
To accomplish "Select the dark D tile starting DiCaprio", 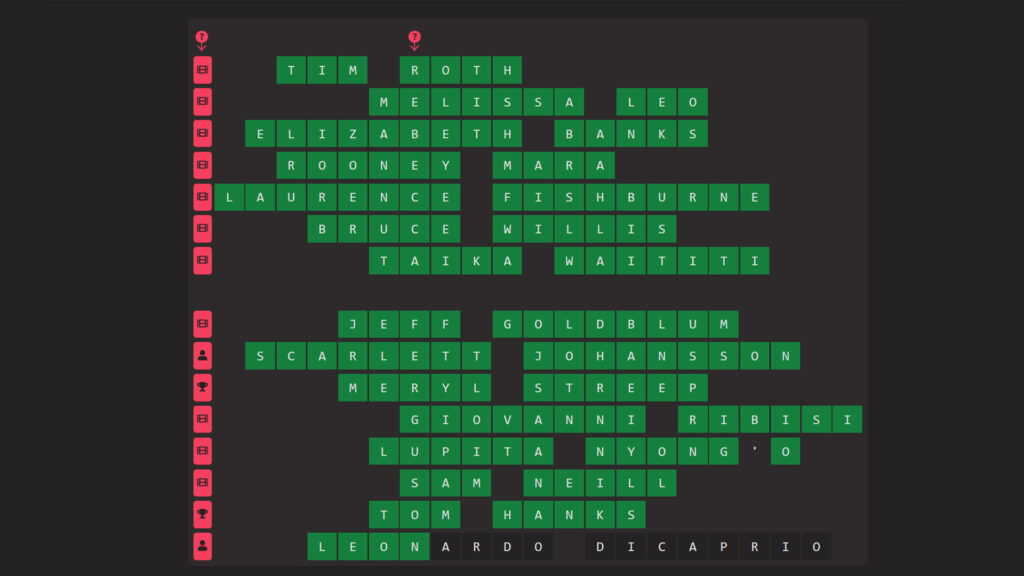I will (601, 547).
